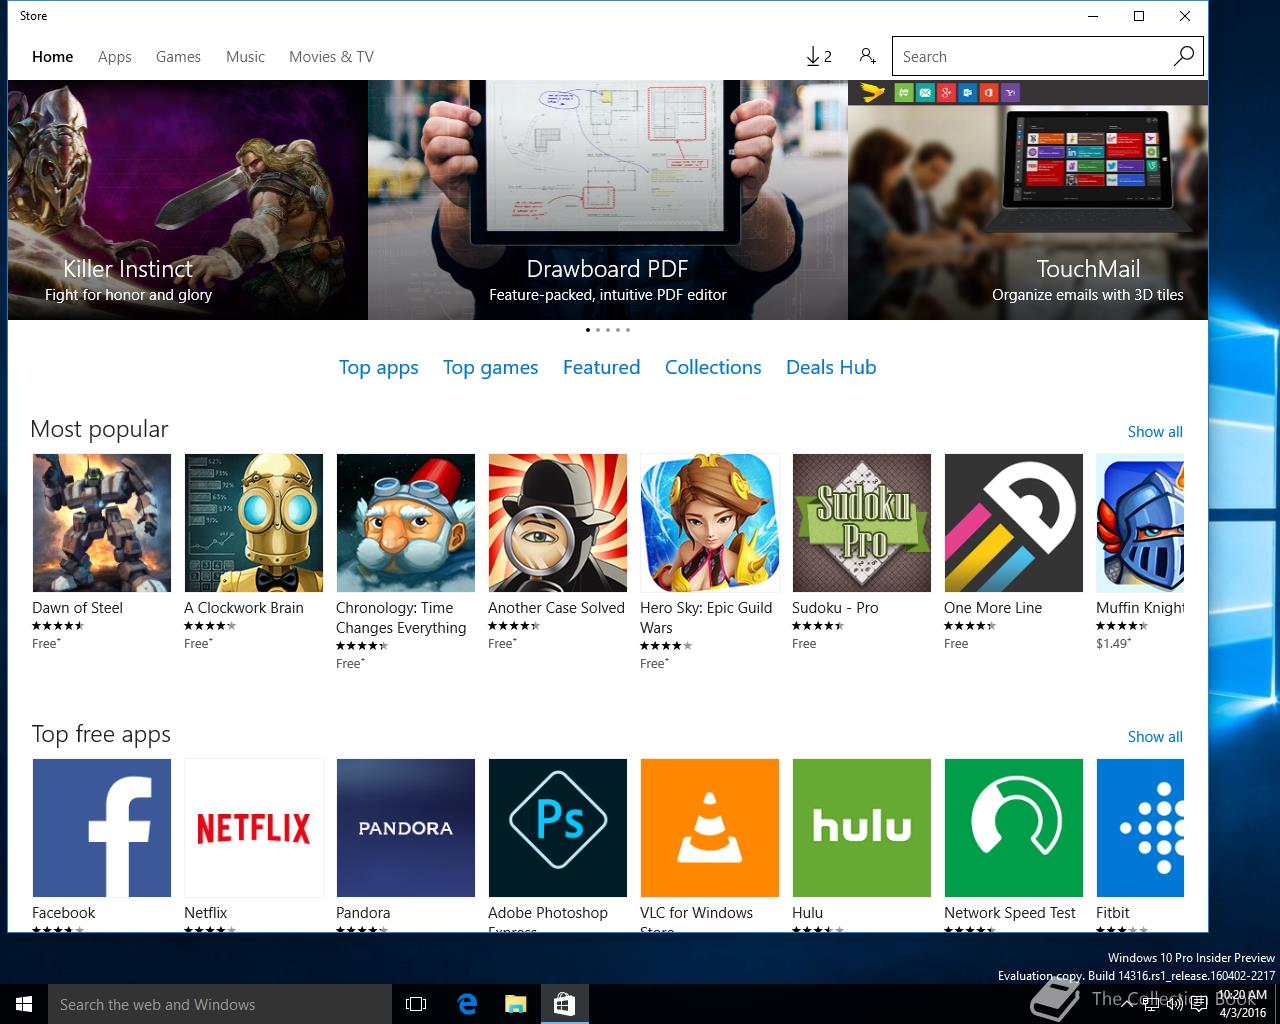Open the Dawn of Steel app icon

(x=102, y=523)
